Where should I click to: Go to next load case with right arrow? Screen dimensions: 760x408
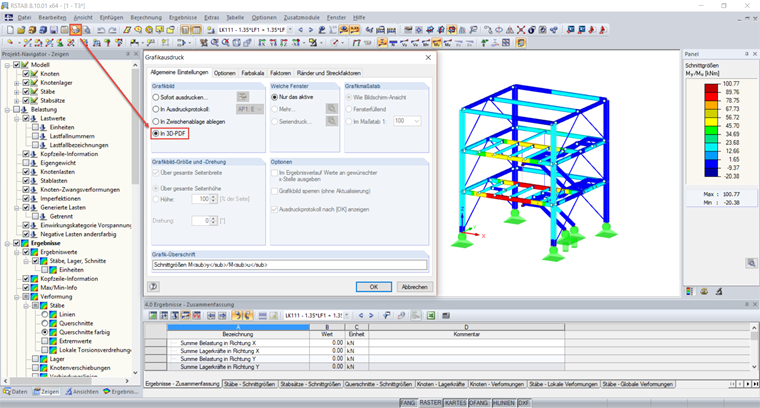(x=310, y=30)
